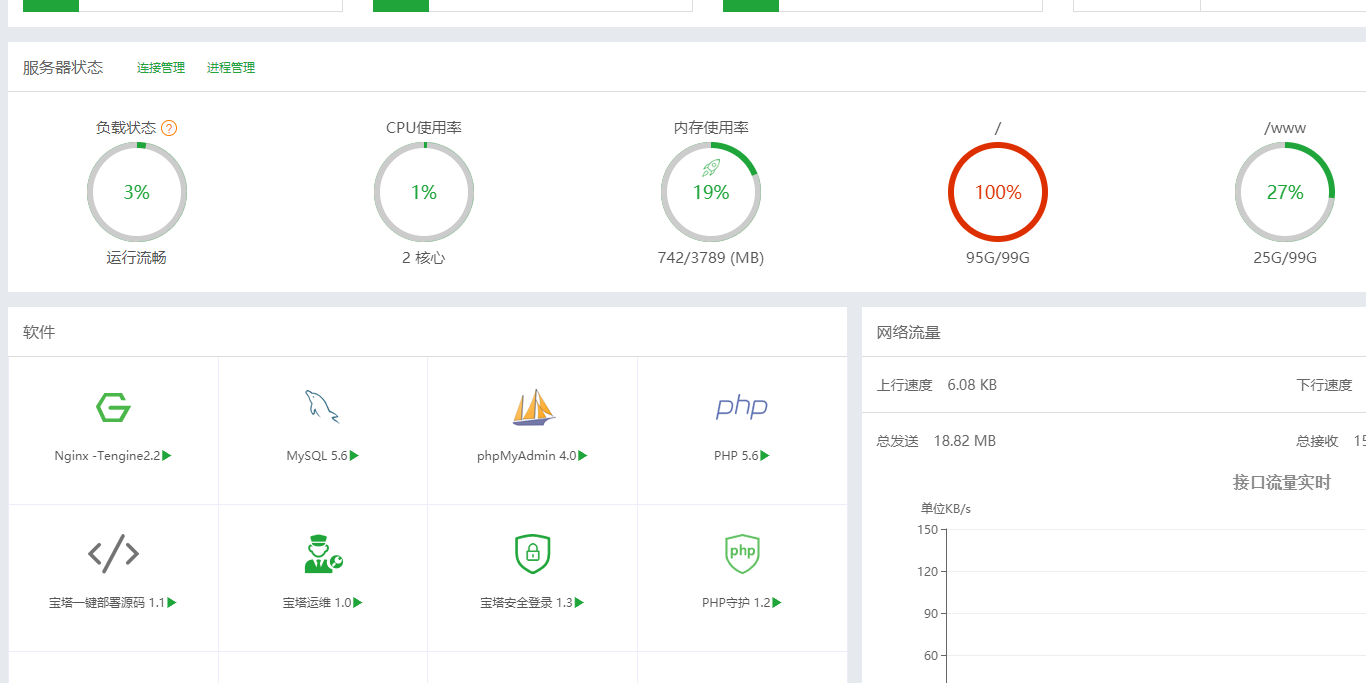Image resolution: width=1366 pixels, height=683 pixels.
Task: Click the rocket memory-release icon
Action: pos(711,167)
